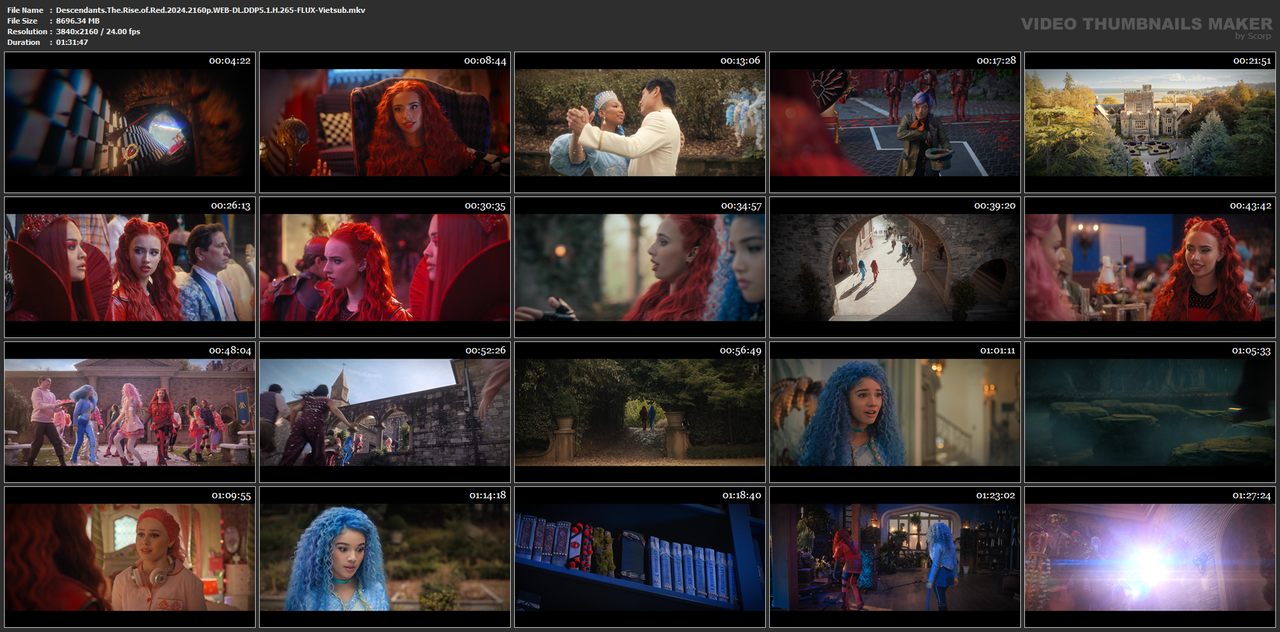Click the thumbnail at 00:21:51

[1150, 122]
